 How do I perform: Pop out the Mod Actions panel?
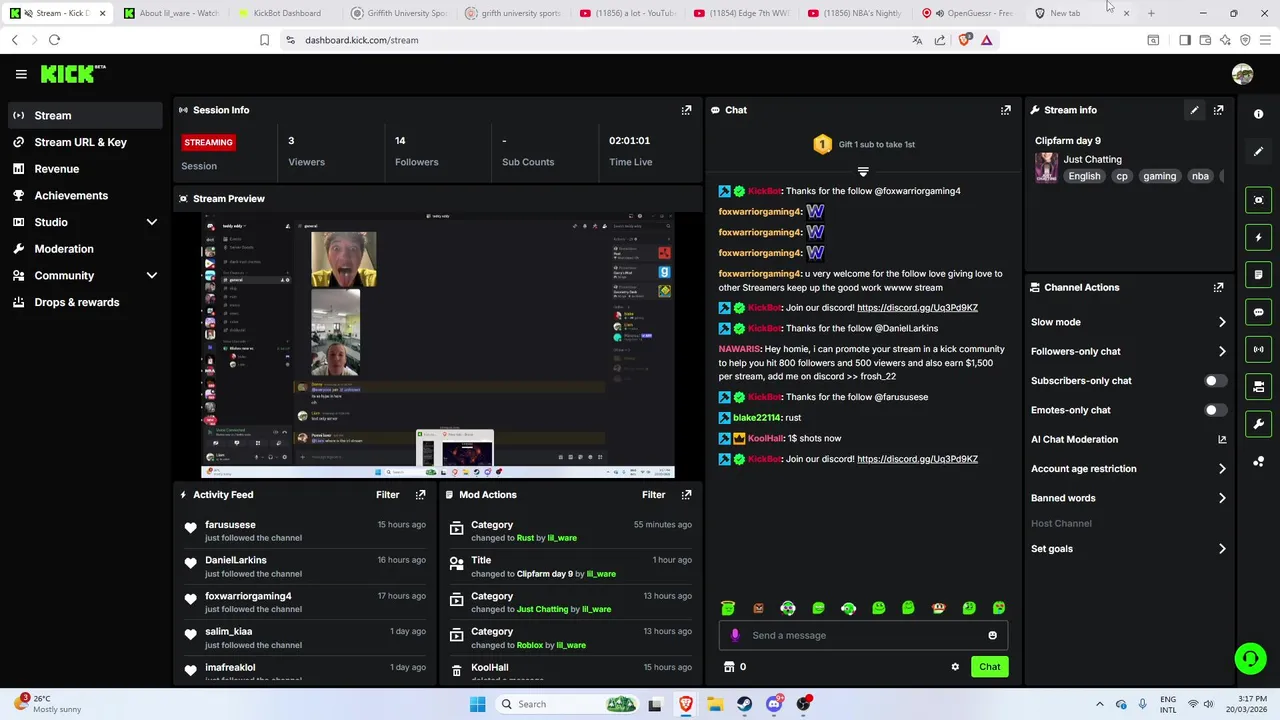(x=686, y=495)
